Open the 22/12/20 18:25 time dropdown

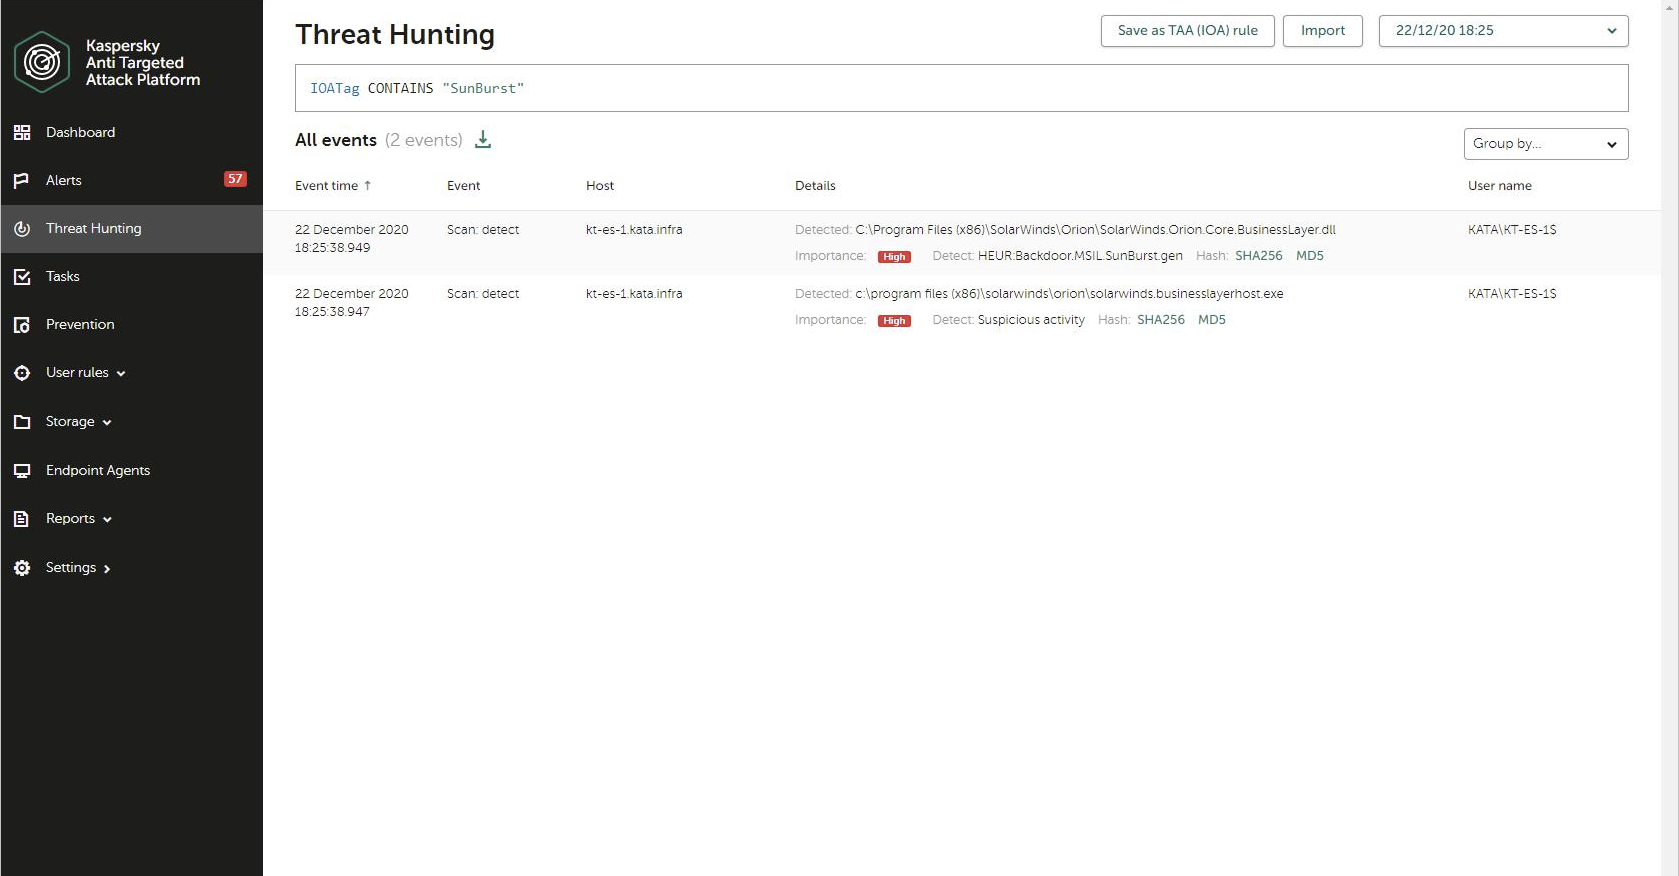pyautogui.click(x=1504, y=31)
